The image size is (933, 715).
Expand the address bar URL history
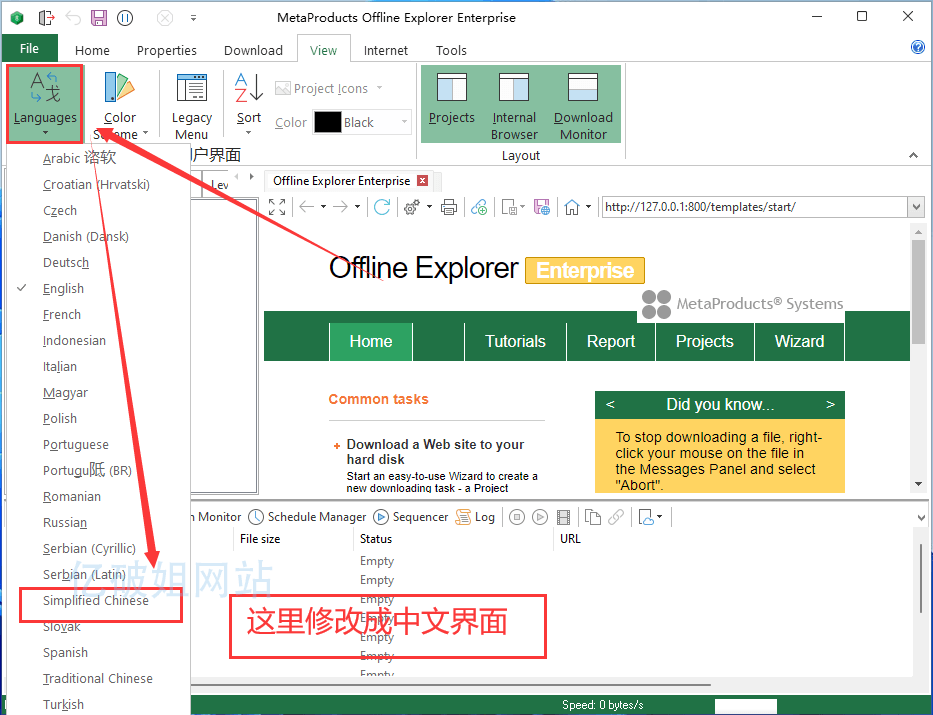[x=918, y=207]
